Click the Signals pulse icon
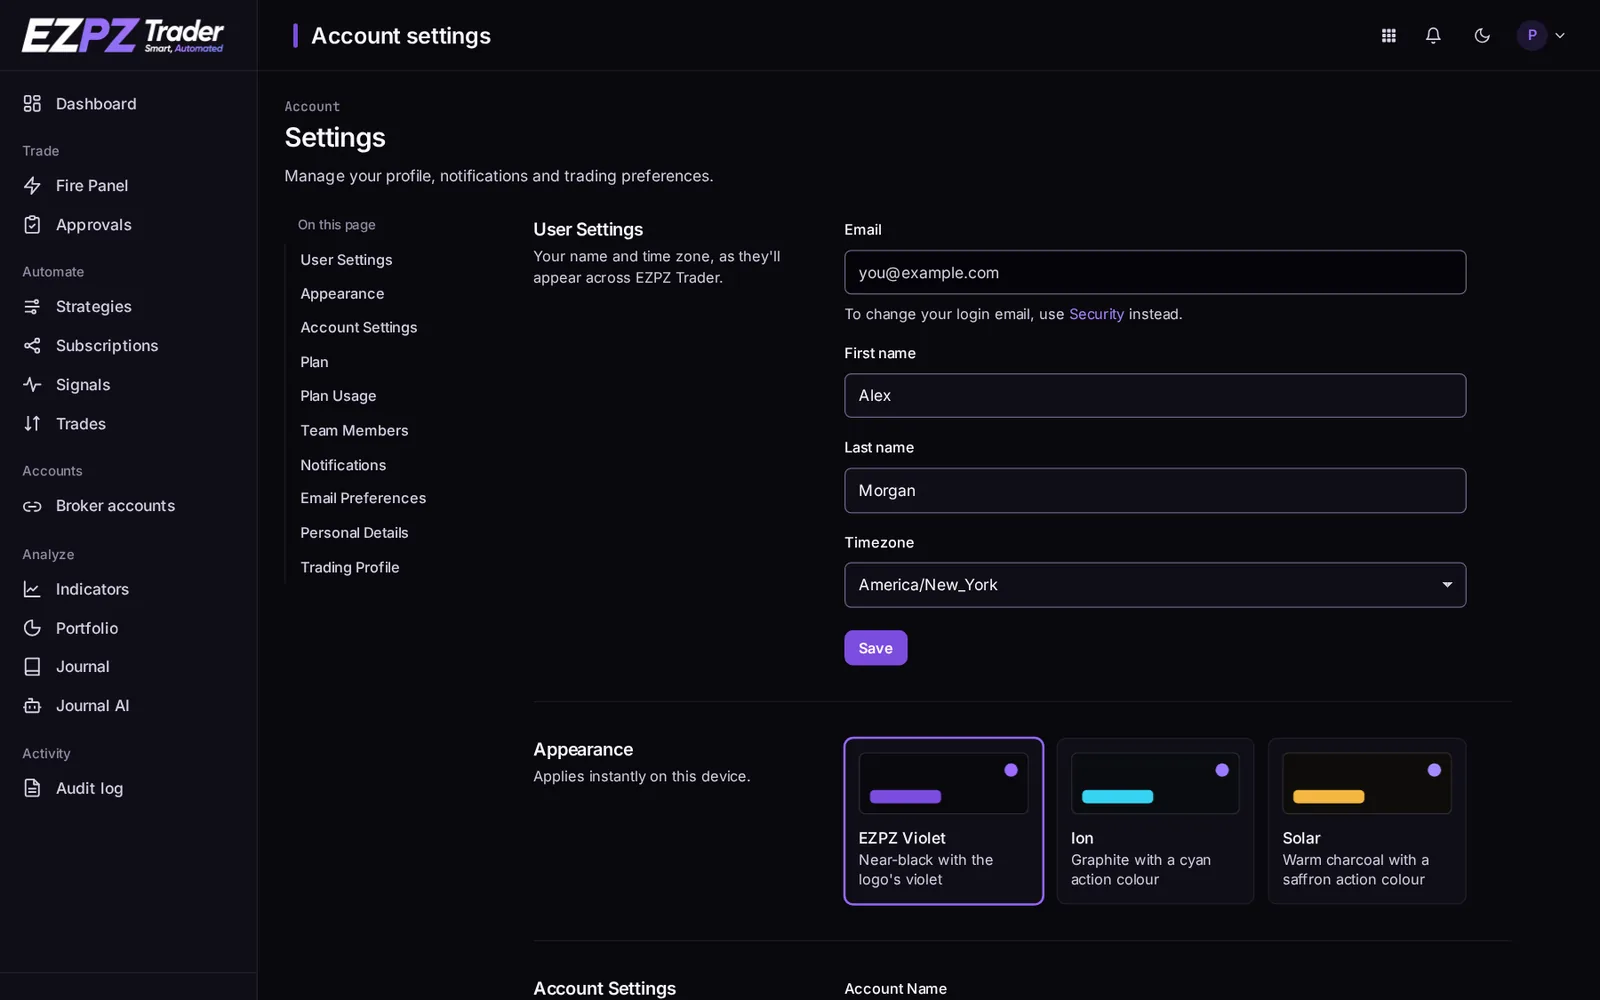The width and height of the screenshot is (1600, 1000). coord(32,385)
